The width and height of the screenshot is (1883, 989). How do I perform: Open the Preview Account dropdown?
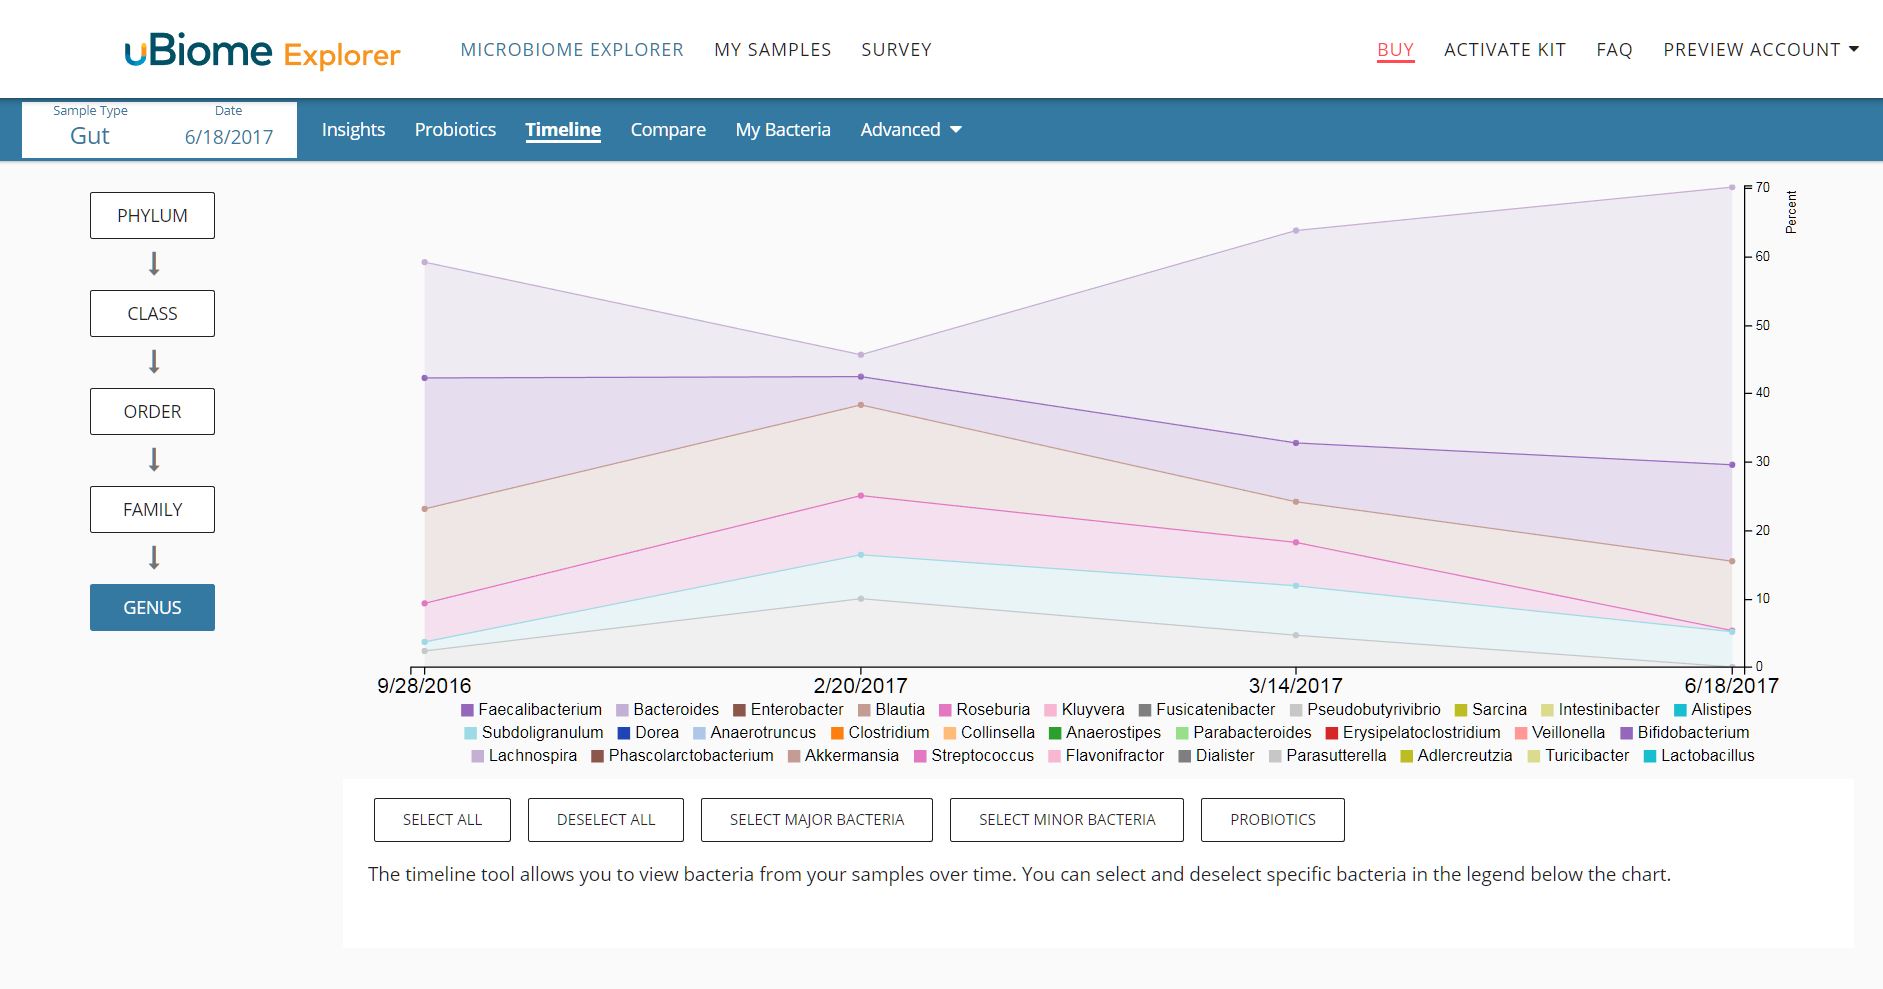pyautogui.click(x=1760, y=50)
